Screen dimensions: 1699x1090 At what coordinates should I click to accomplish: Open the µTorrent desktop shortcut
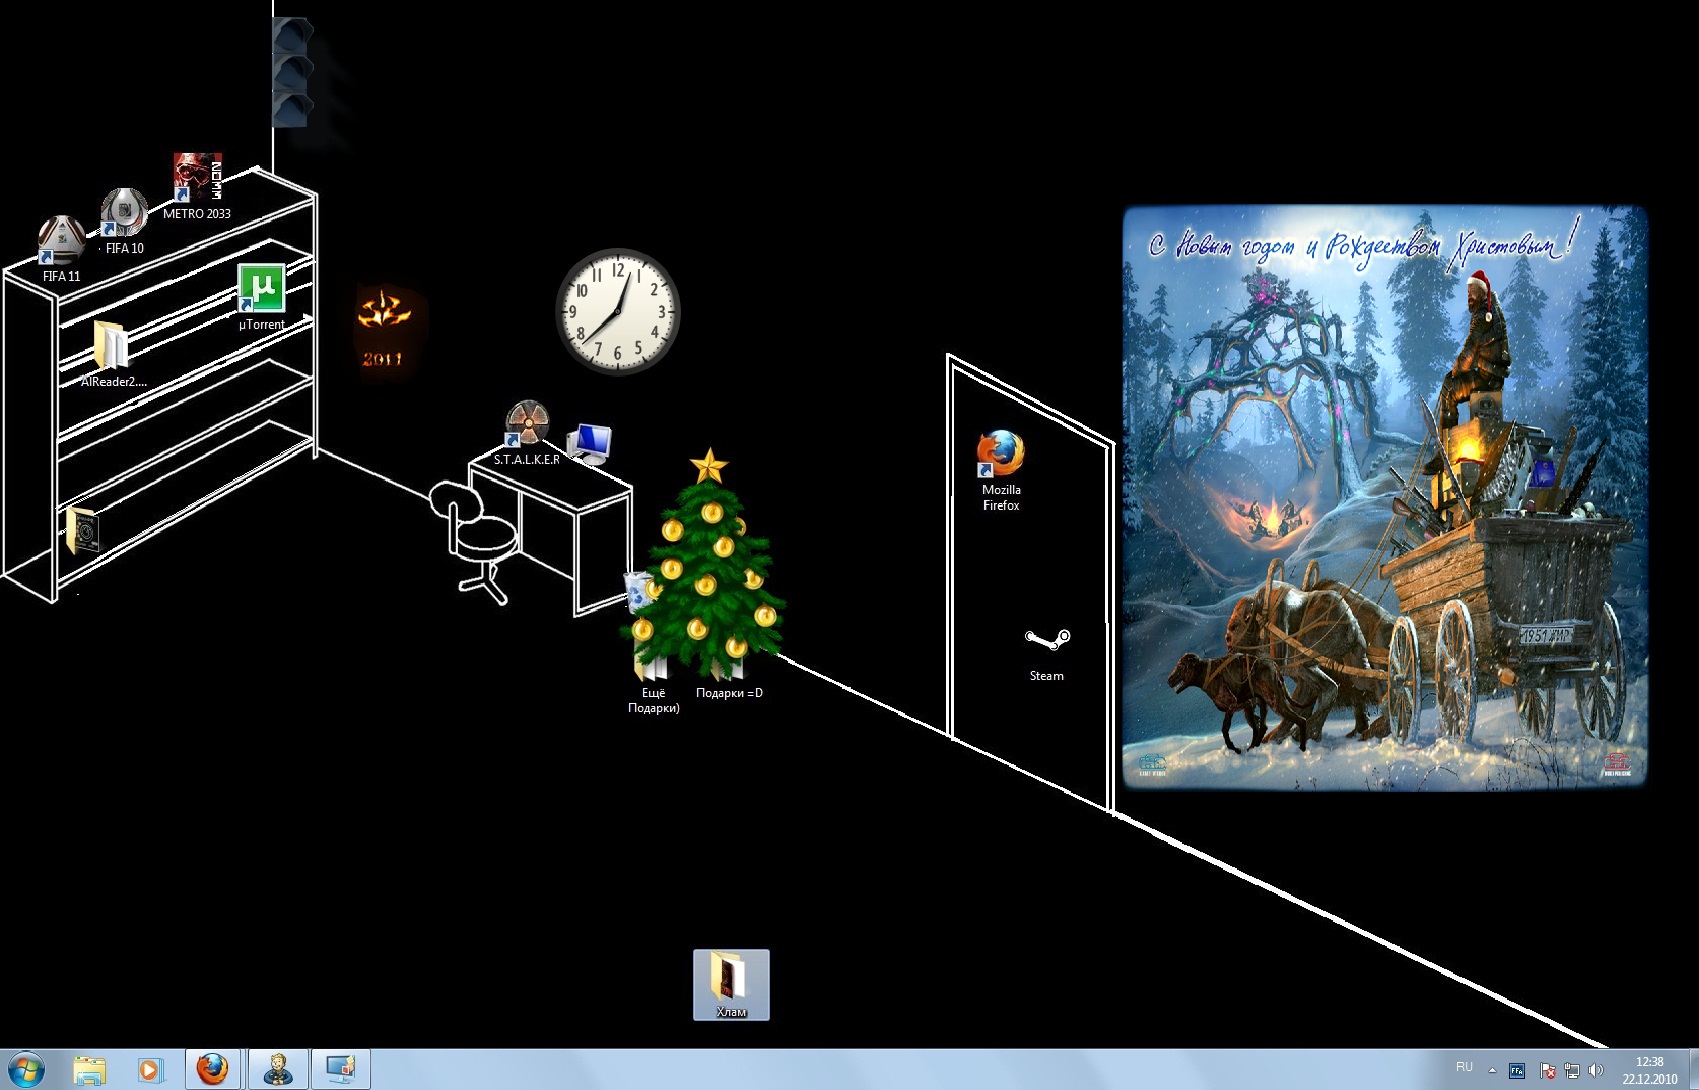[x=261, y=297]
